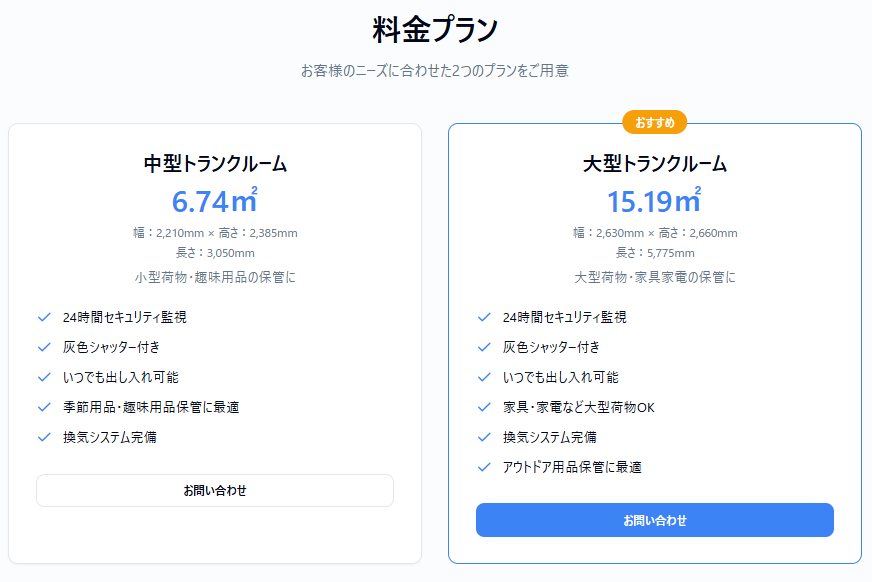872x582 pixels.
Task: Click the 料金プラン page heading
Action: click(435, 30)
